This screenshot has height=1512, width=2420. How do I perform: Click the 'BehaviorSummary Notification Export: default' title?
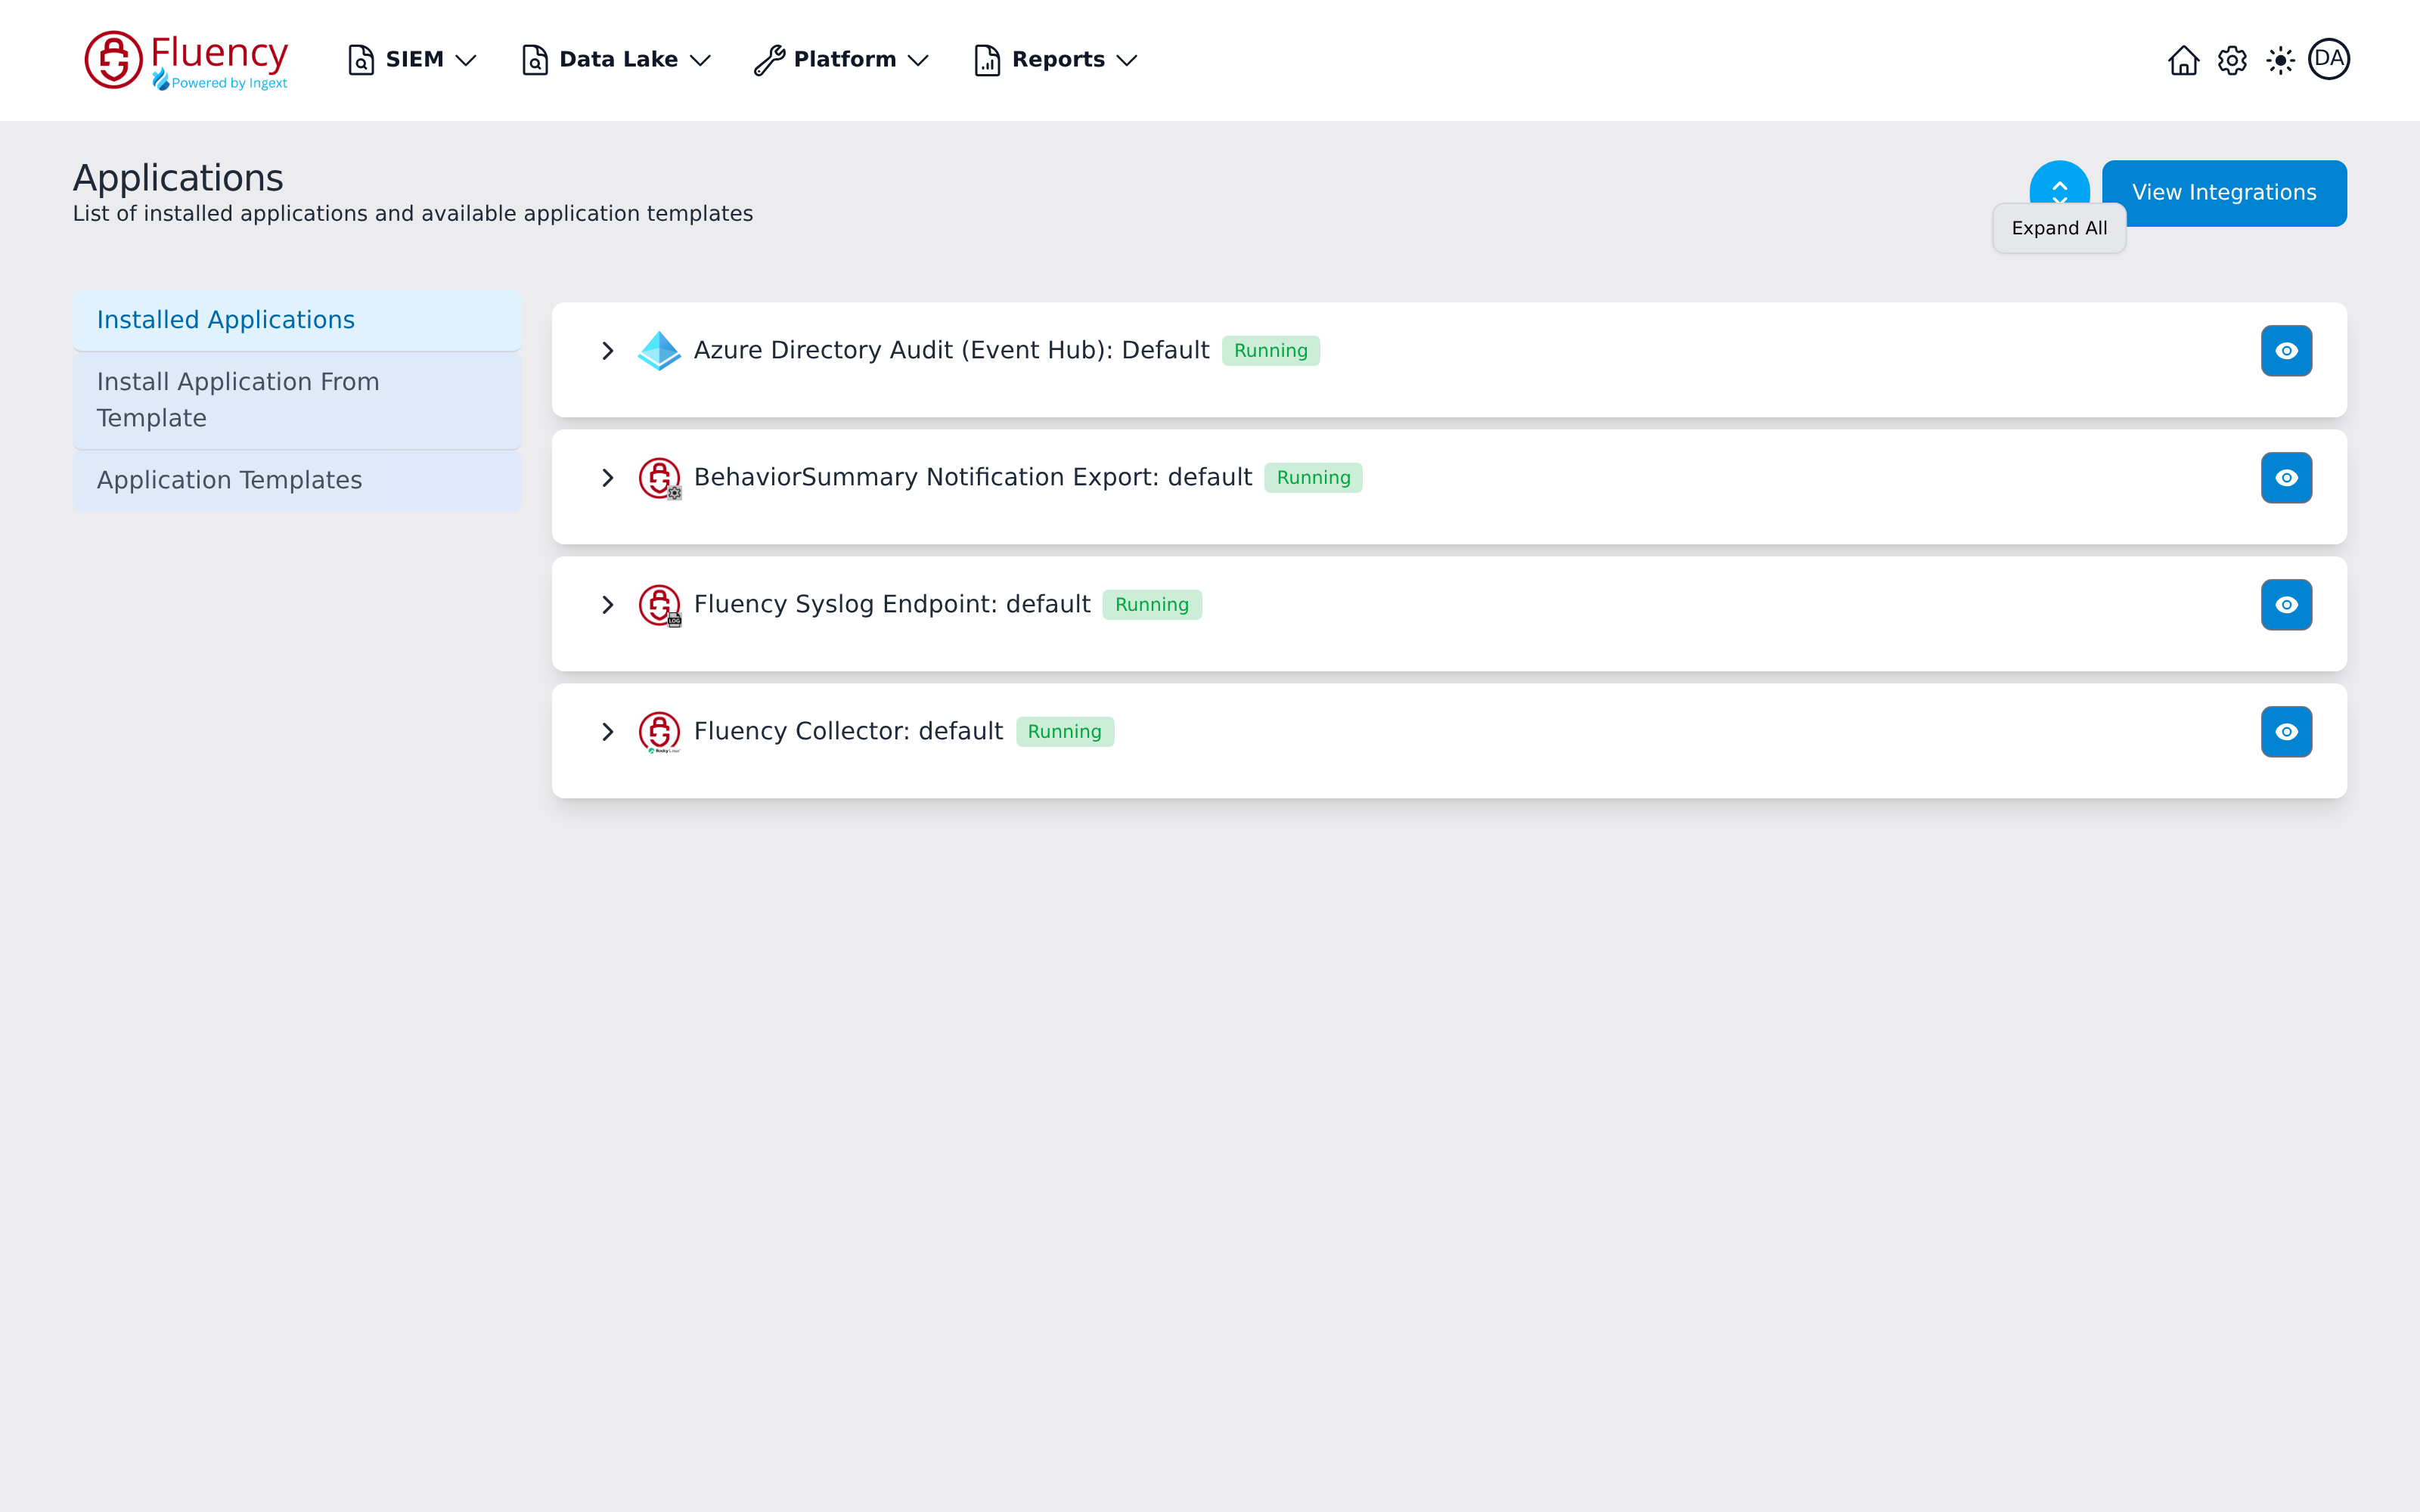tap(973, 478)
